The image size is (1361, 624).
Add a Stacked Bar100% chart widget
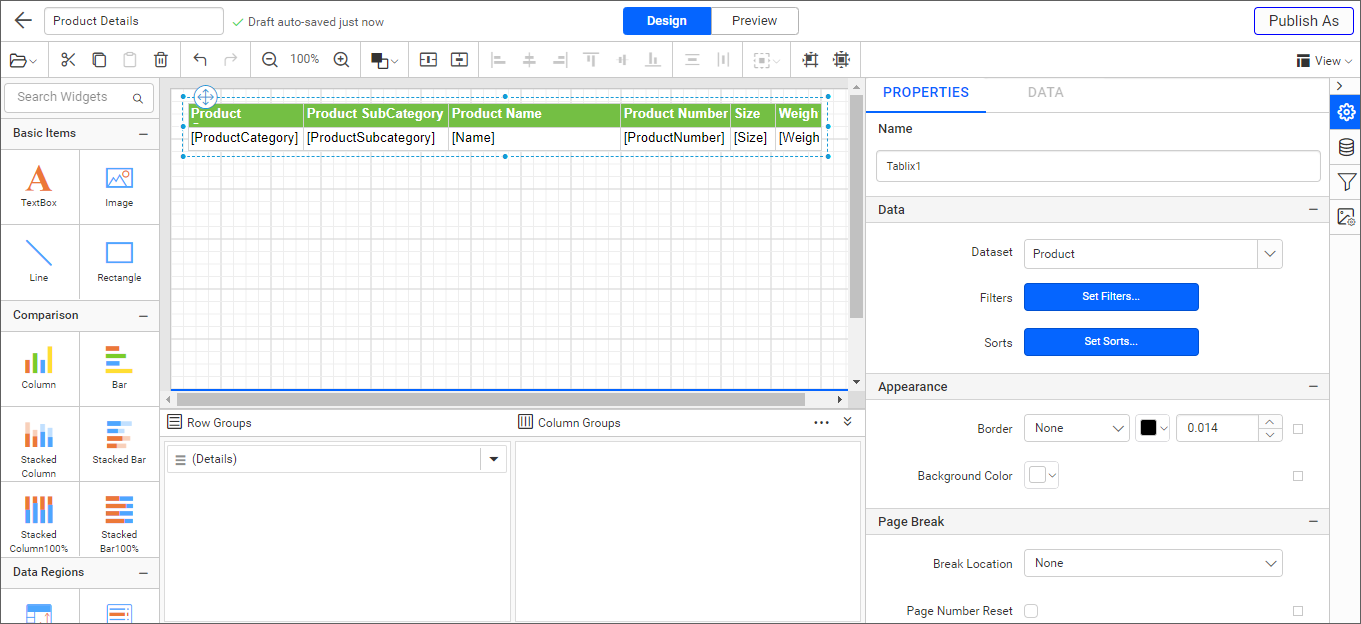point(119,519)
